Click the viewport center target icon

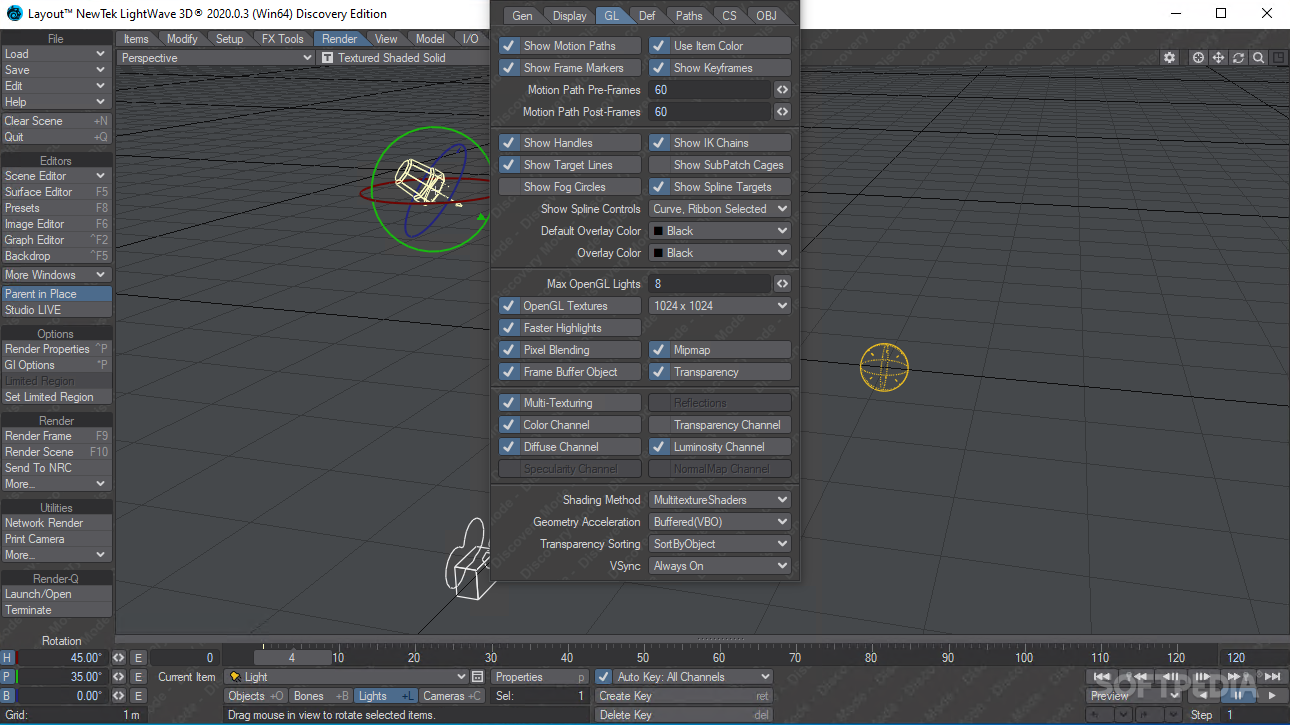point(1198,58)
